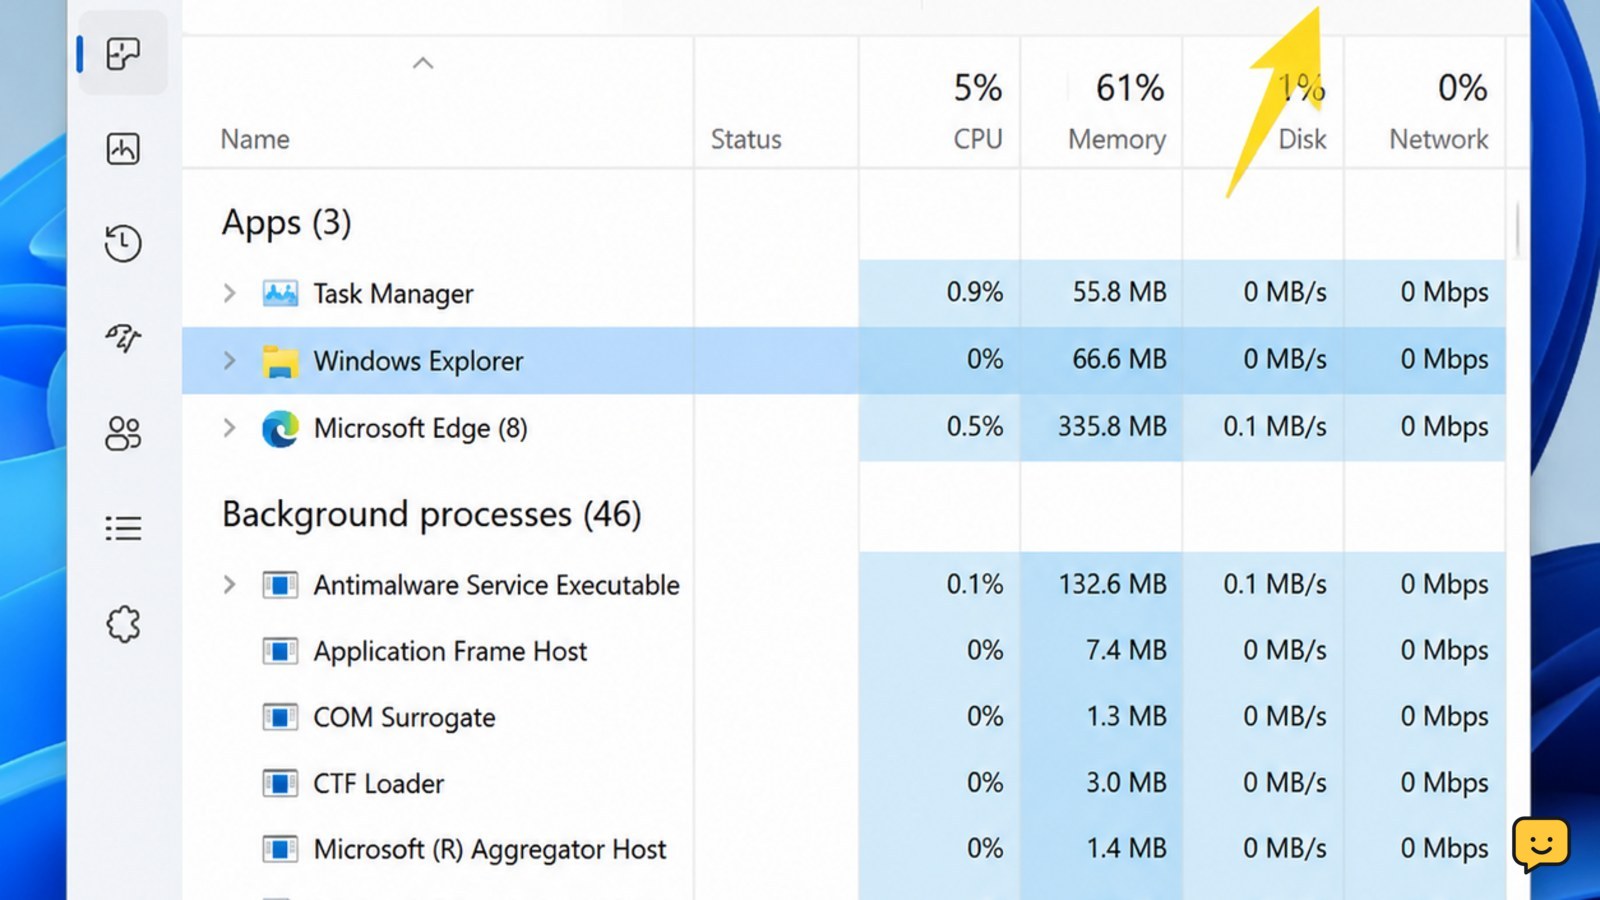The width and height of the screenshot is (1600, 900).
Task: Open the Startup apps icon
Action: [123, 338]
